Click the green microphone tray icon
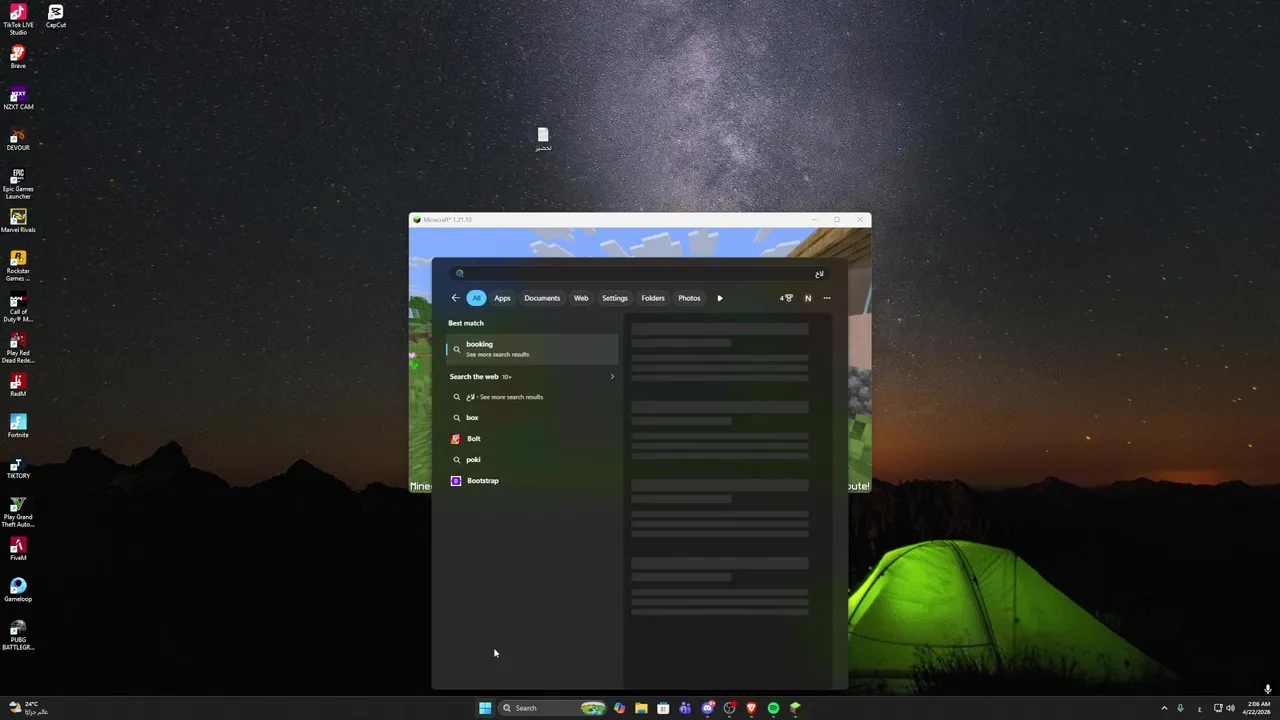 click(1180, 708)
